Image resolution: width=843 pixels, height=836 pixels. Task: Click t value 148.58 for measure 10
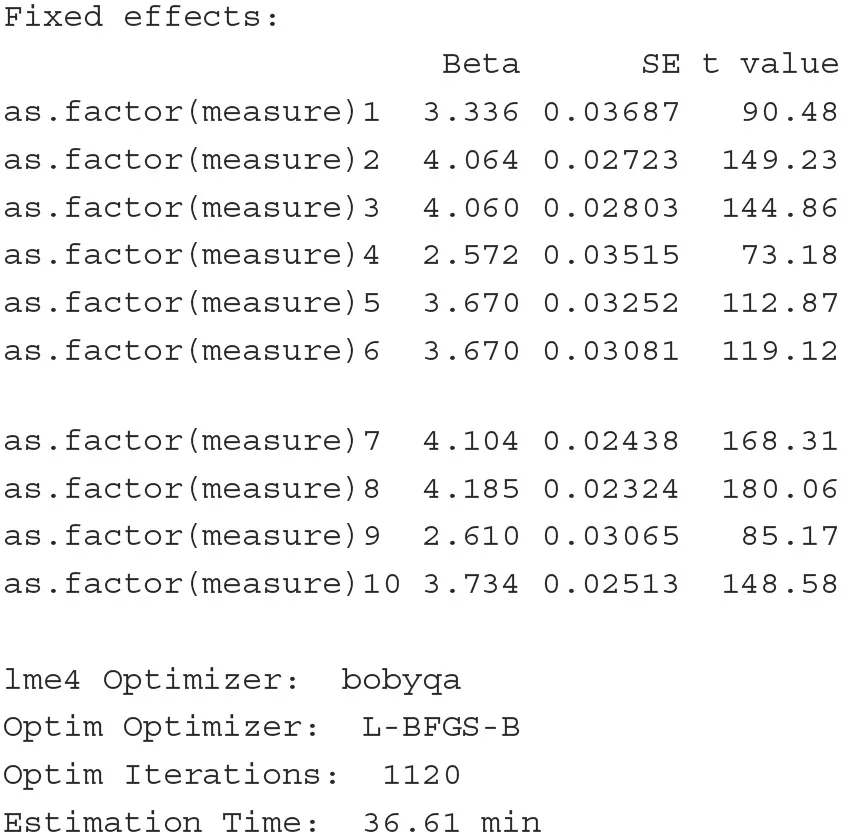coord(780,584)
